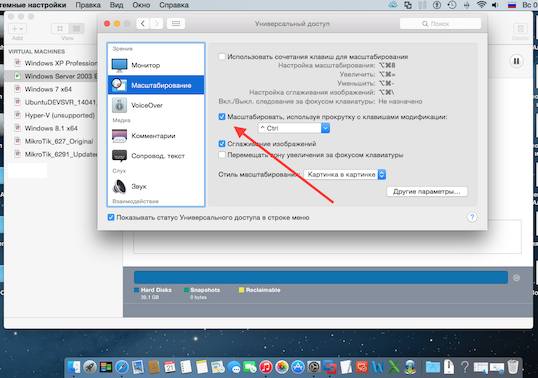Click the blue Hard Disks usage bar
Viewport: 538px width, 378px height.
point(321,277)
